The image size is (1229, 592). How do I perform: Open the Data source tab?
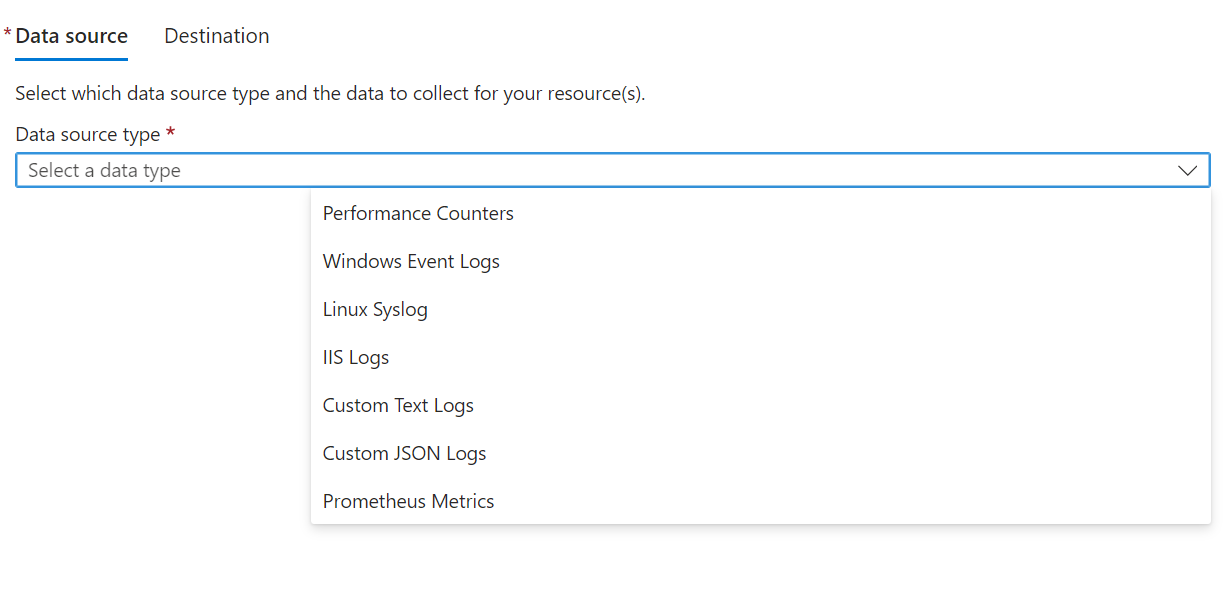[72, 35]
